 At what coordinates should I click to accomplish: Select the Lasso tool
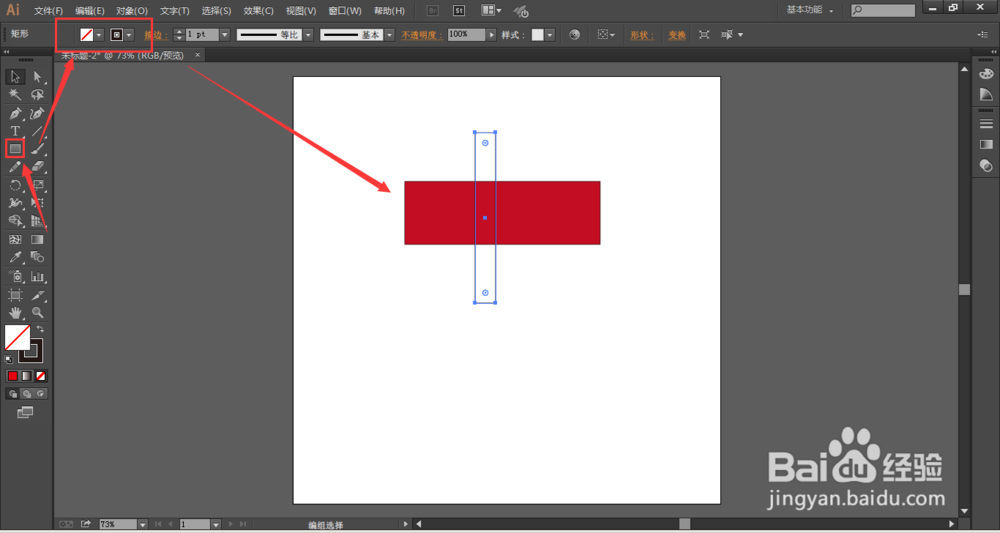tap(38, 95)
